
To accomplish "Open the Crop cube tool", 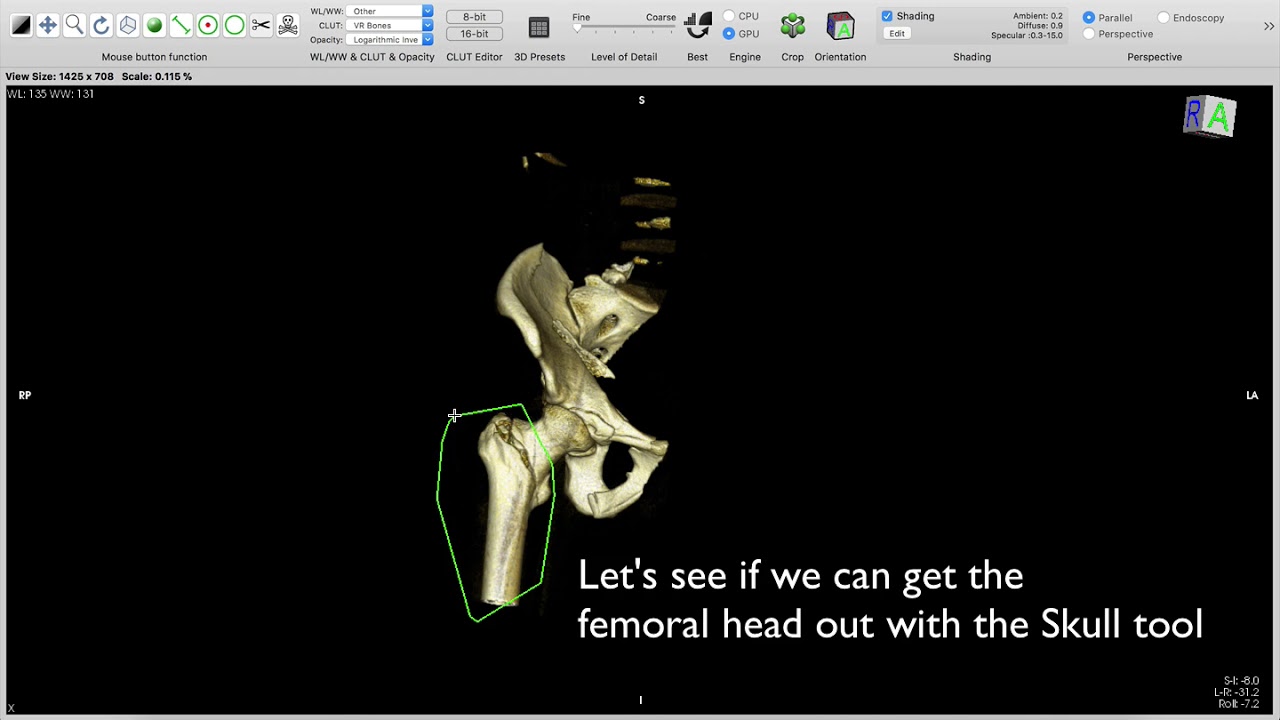I will tap(793, 26).
